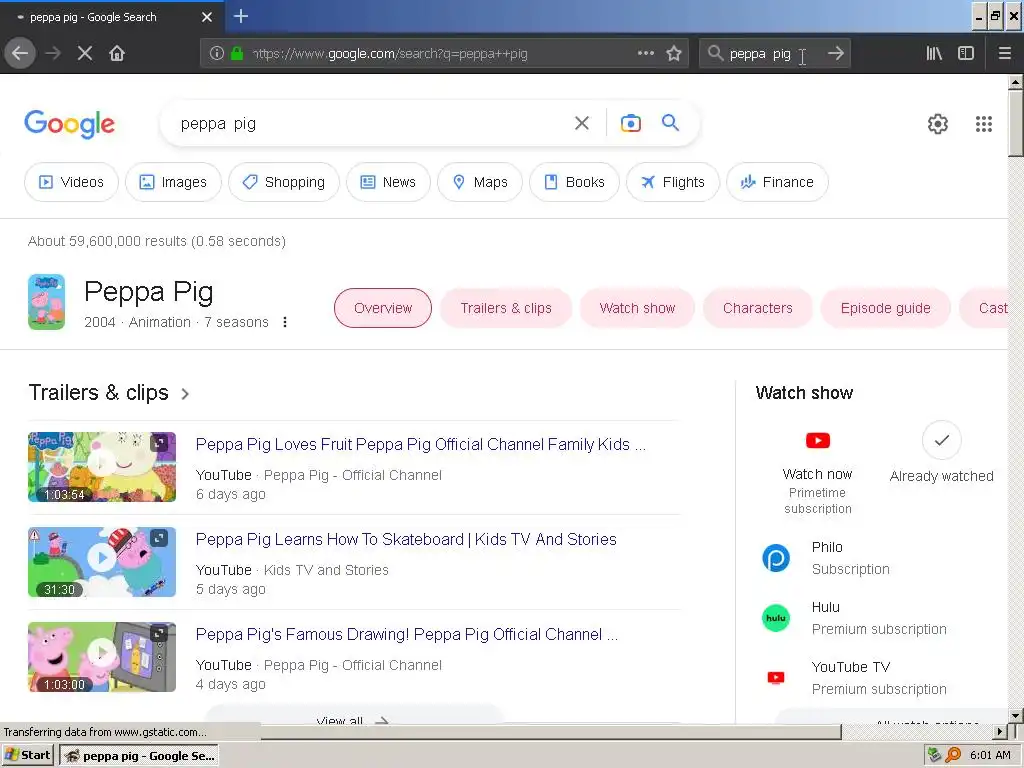The width and height of the screenshot is (1024, 768).
Task: Click the browser back arrow button
Action: [x=20, y=54]
